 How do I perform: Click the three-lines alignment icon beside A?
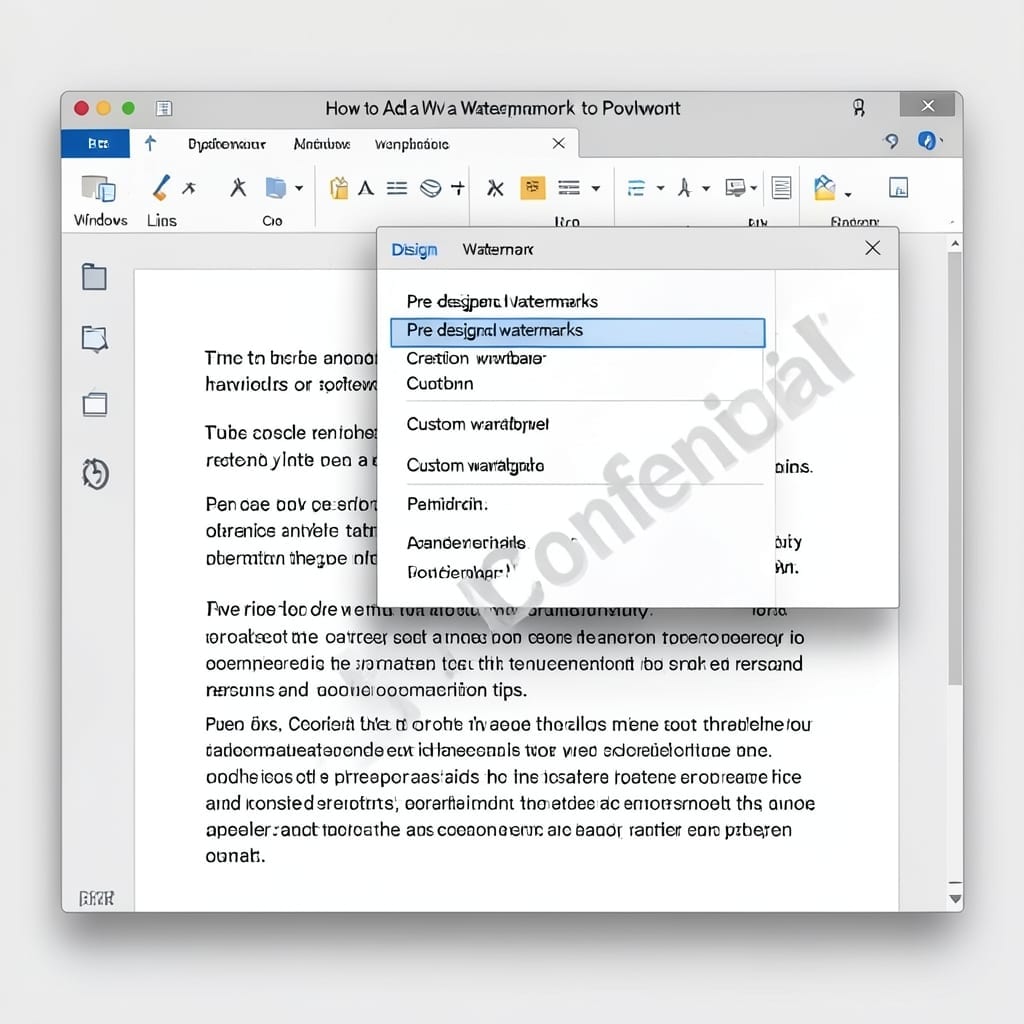point(396,188)
